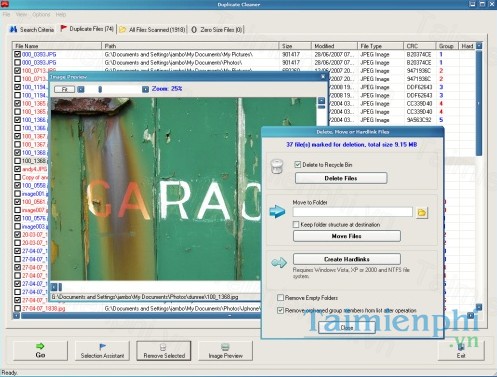
Task: Select the first 000_0393.JPG file name
Action: click(39, 54)
